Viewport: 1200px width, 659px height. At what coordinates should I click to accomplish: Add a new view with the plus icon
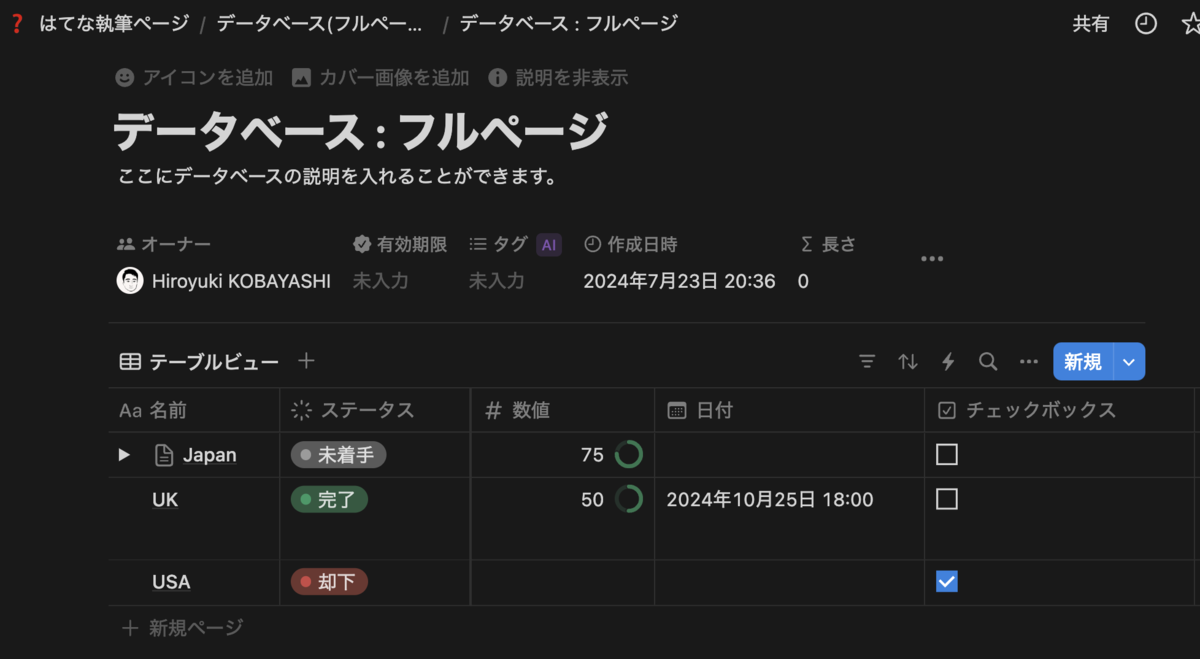tap(306, 361)
